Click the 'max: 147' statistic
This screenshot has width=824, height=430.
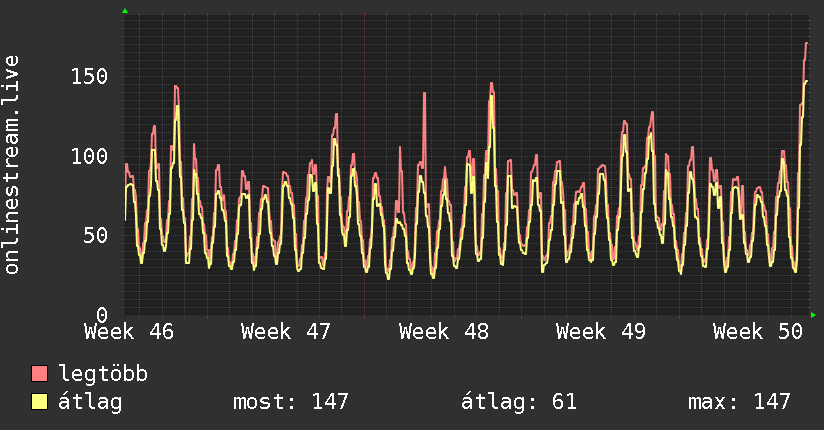click(739, 402)
